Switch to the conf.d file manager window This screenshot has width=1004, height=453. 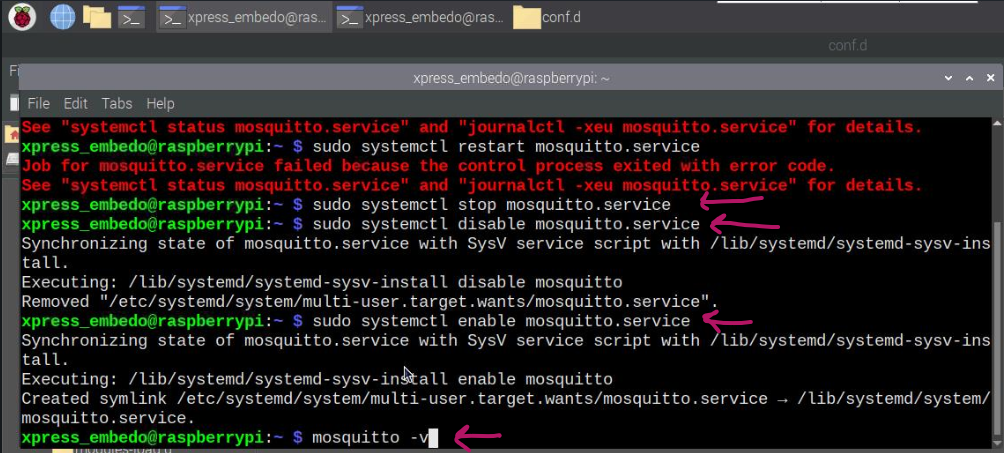[x=548, y=18]
